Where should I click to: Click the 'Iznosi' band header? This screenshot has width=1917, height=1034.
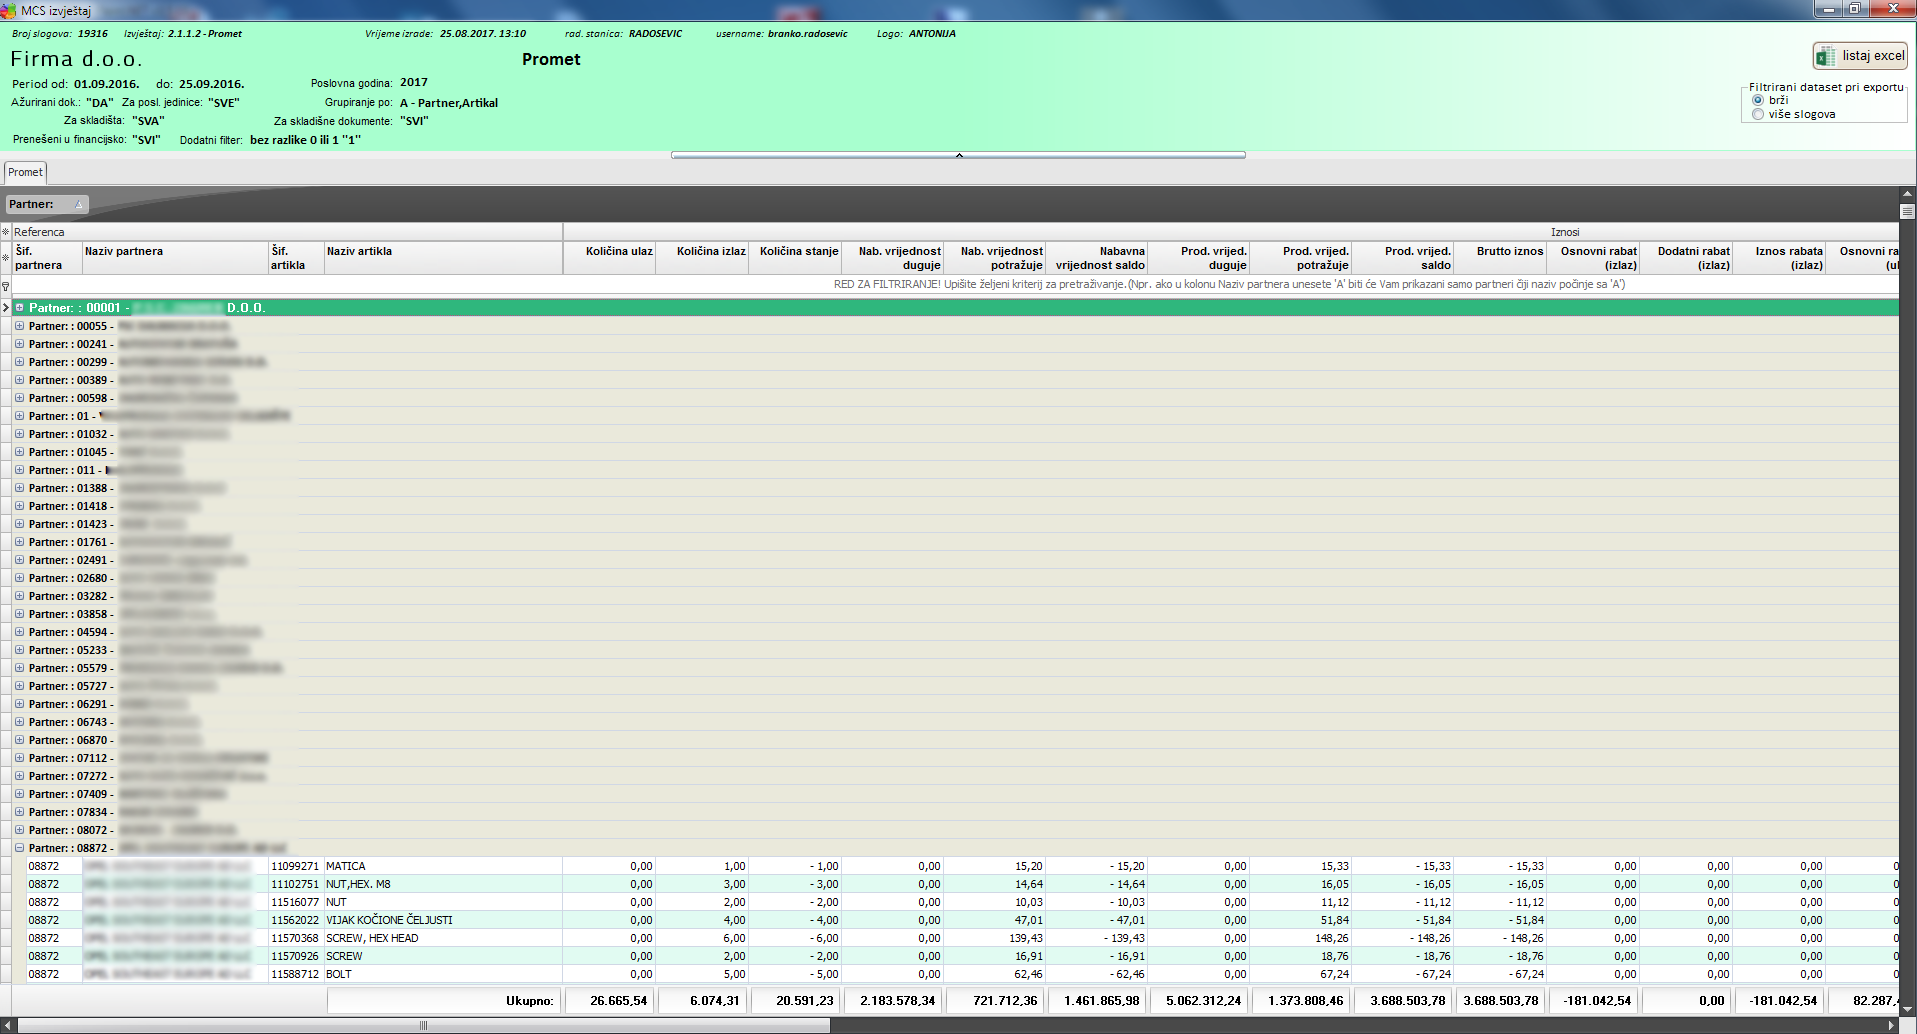point(1231,232)
